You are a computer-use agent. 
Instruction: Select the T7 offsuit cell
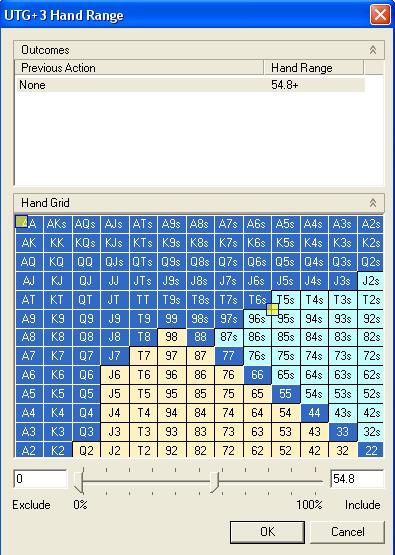coord(143,356)
